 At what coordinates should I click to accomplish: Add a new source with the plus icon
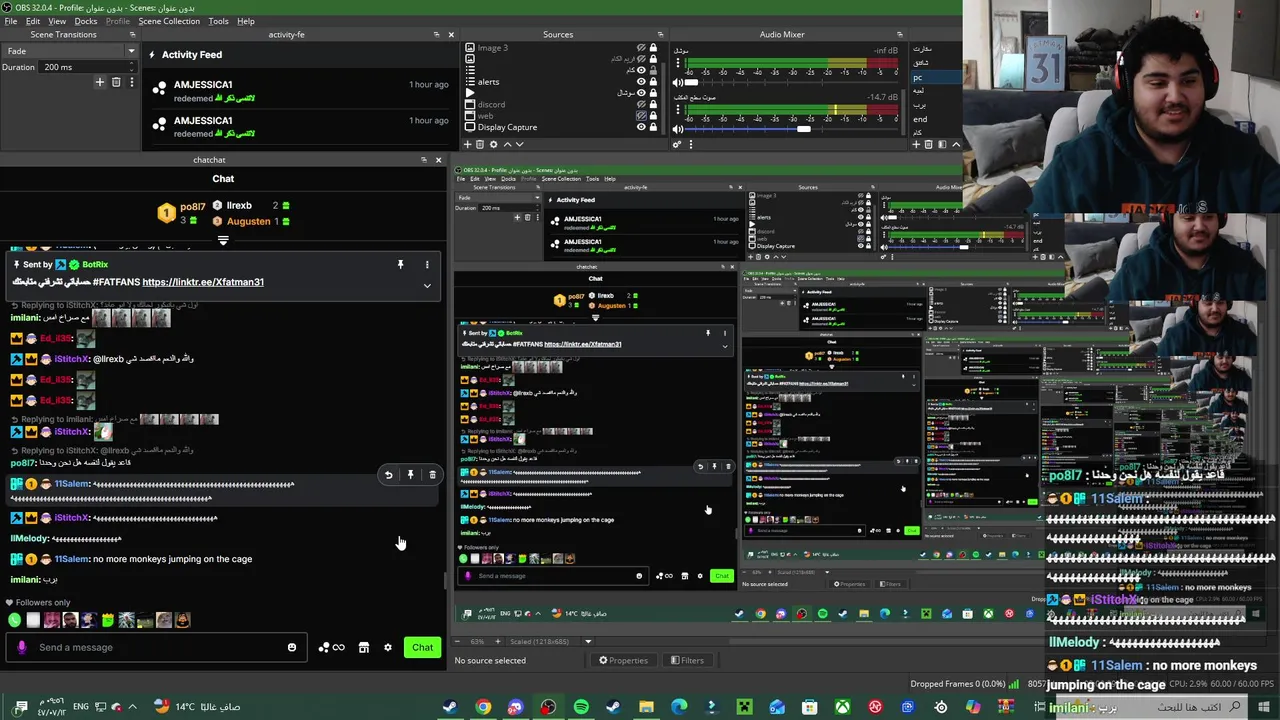tap(467, 144)
